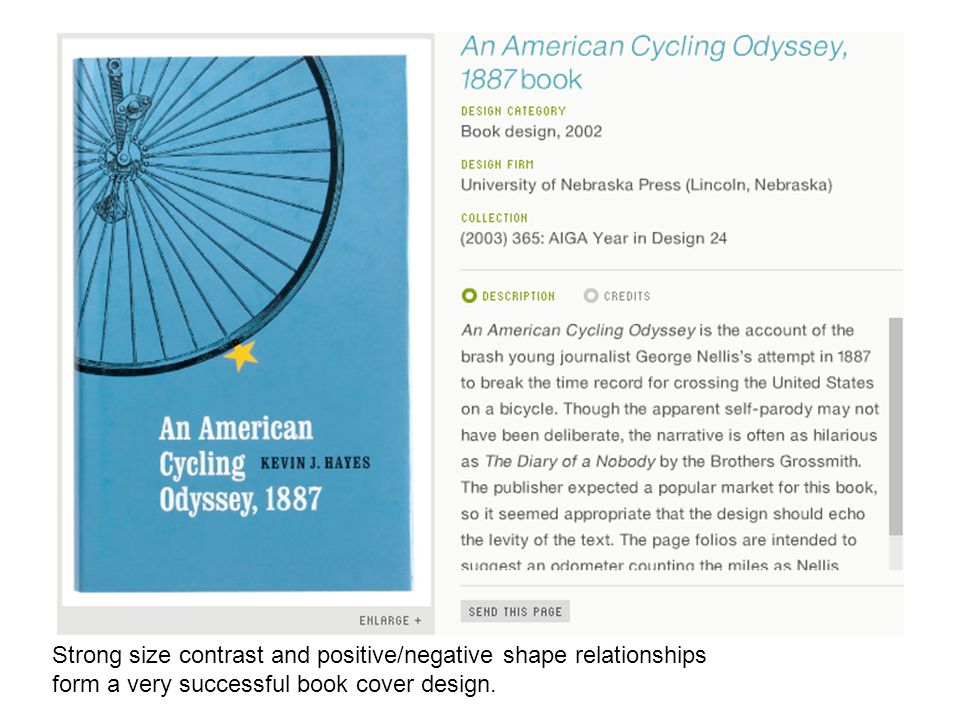The width and height of the screenshot is (960, 720).
Task: Click Book design, 2002 text
Action: (531, 132)
